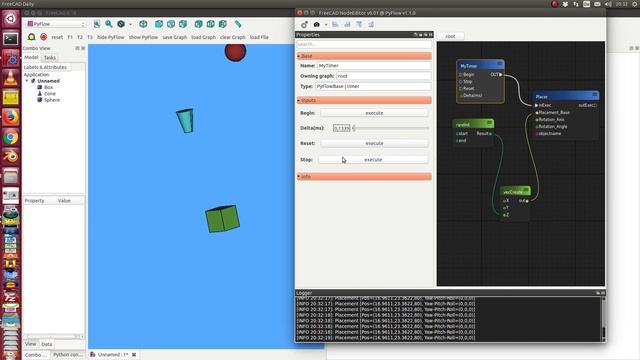Screen dimensions: 640x360
Task: Click first align icon in NodeEditor toolbar
Action: [x=335, y=24]
